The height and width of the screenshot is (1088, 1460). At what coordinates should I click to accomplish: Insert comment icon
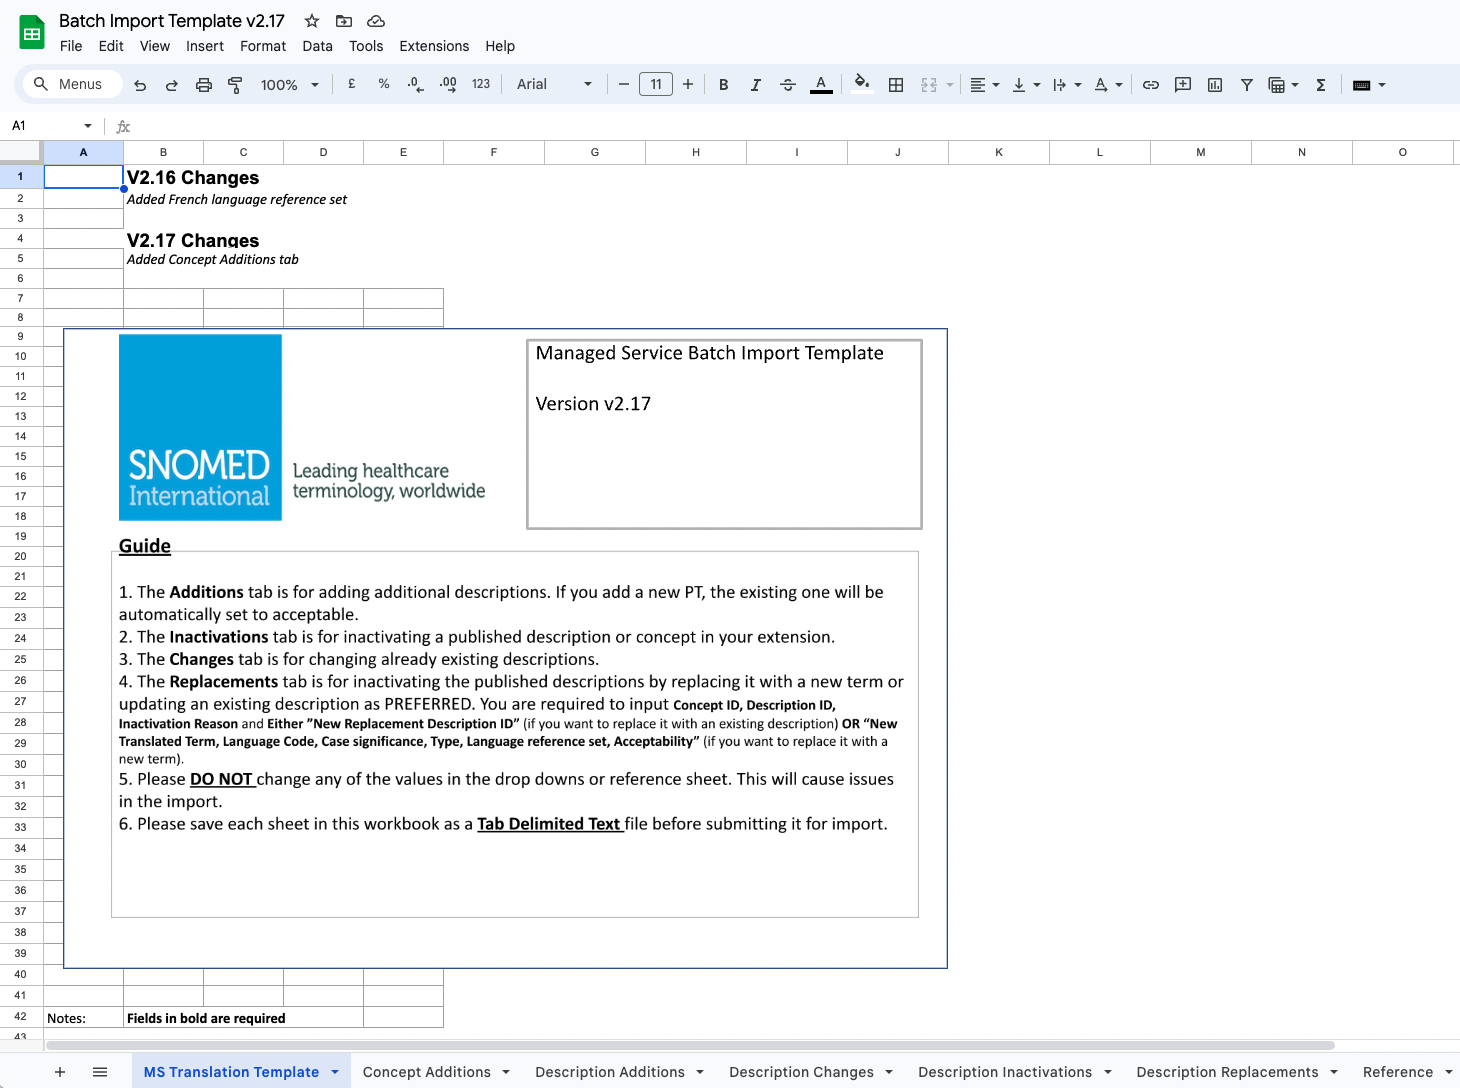[x=1183, y=85]
